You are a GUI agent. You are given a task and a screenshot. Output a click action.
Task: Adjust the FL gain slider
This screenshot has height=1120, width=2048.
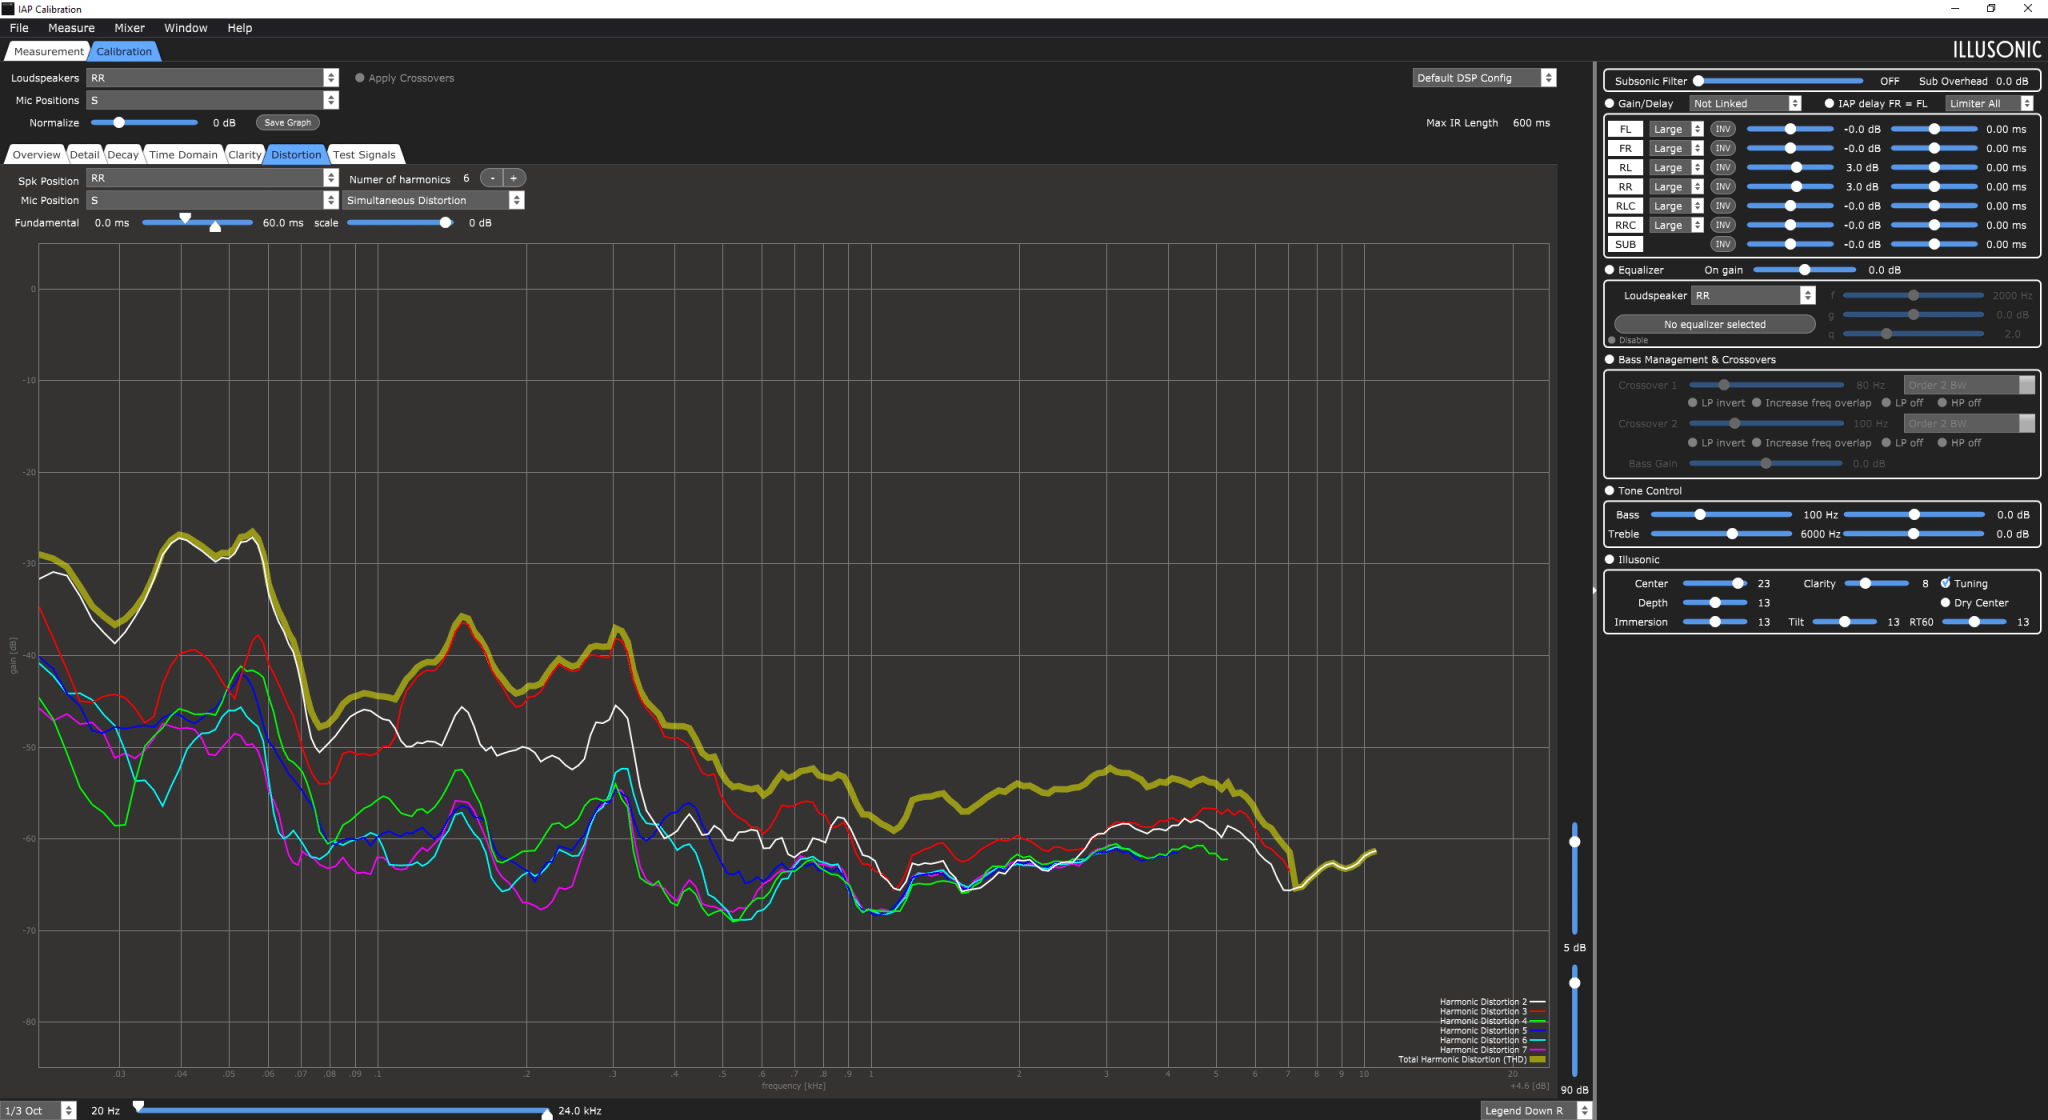(1790, 129)
